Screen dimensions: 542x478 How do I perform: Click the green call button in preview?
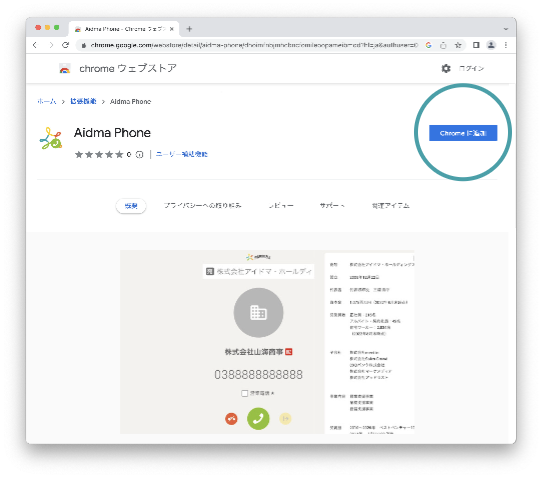point(258,419)
